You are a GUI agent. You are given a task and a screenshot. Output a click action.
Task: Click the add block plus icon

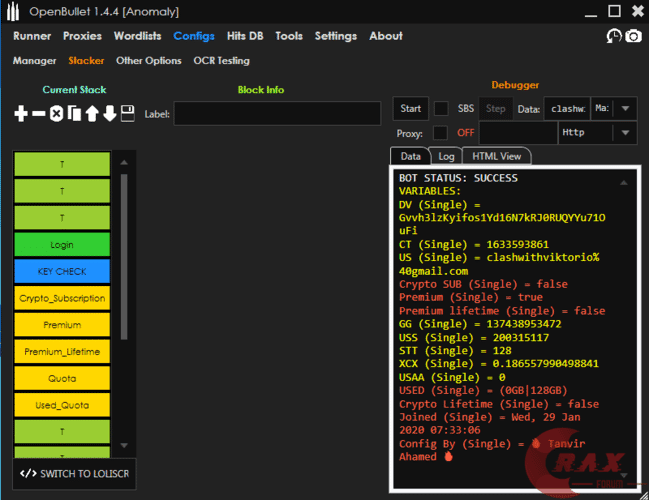tap(21, 114)
